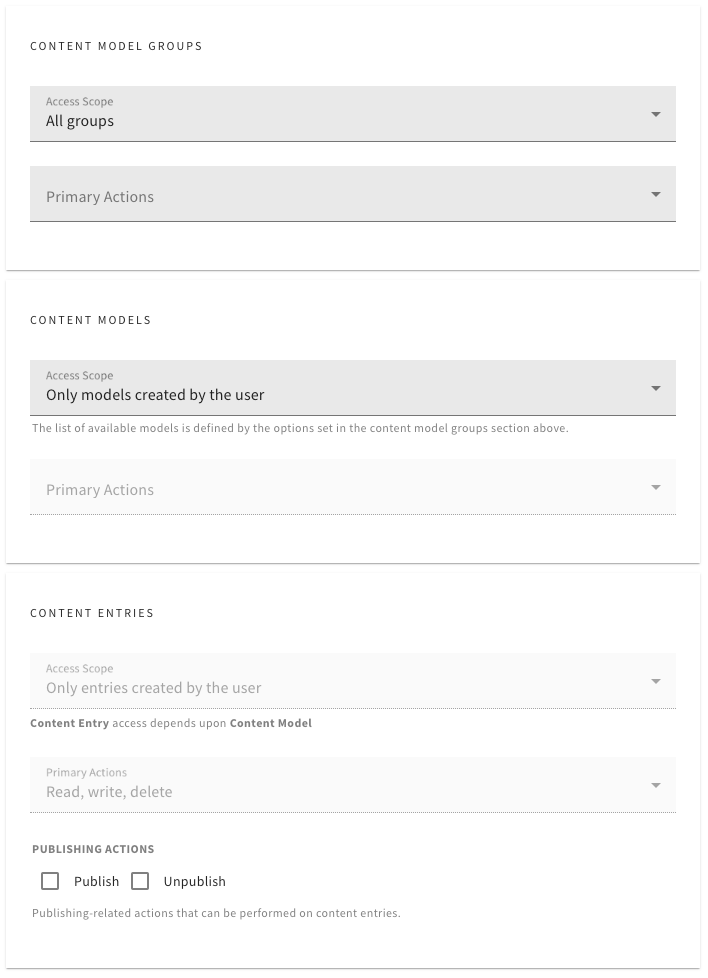Open Content Model Groups Access Scope dropdown

click(x=352, y=114)
